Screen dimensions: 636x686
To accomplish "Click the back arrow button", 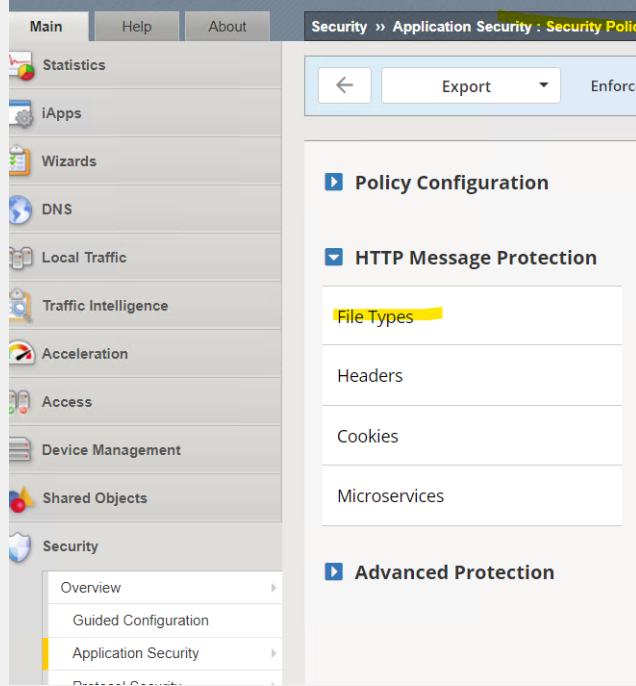I will [x=345, y=86].
